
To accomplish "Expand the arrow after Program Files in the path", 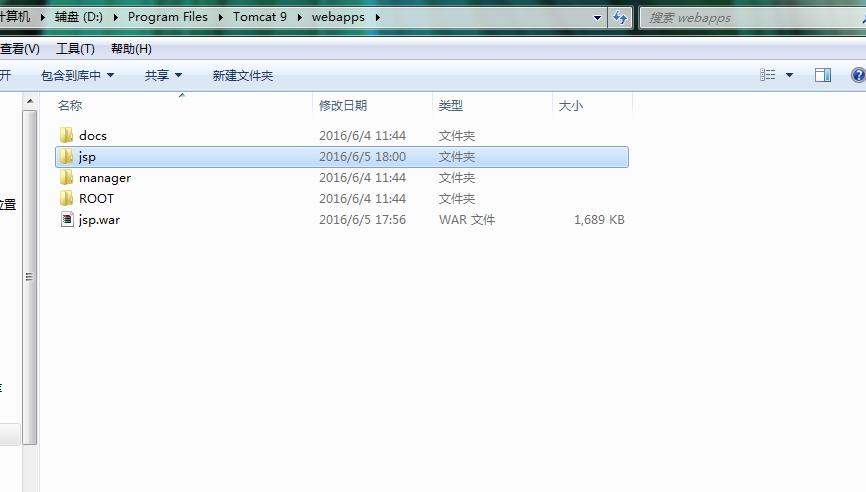I will pos(220,17).
